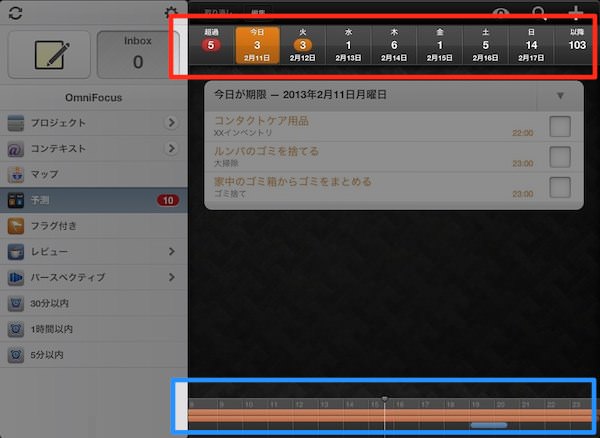Select the 日 2月17日 tab
The image size is (600, 438).
pyautogui.click(x=531, y=45)
